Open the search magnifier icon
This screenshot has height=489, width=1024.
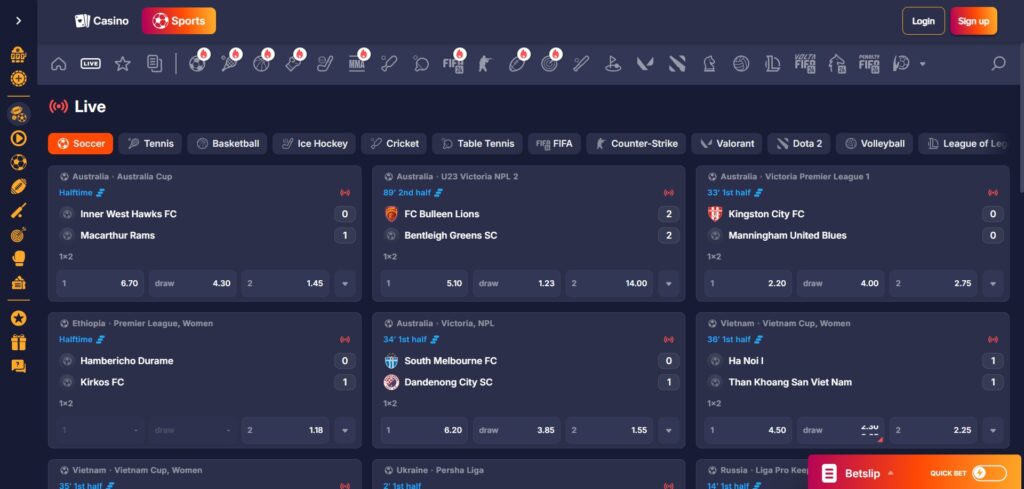[x=997, y=64]
